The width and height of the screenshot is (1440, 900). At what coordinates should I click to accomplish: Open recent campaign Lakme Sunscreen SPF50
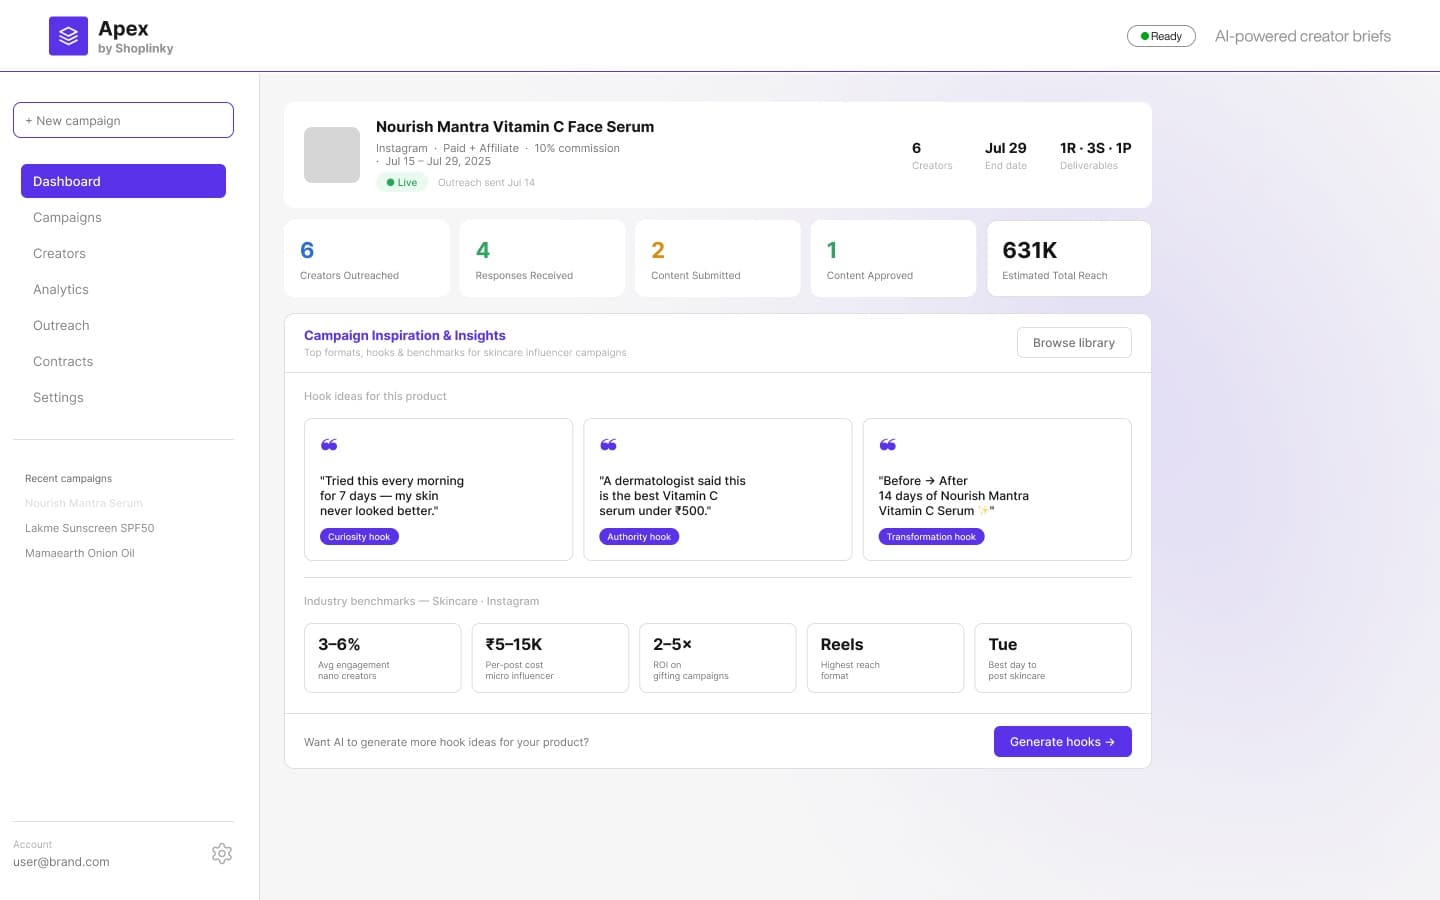point(90,528)
